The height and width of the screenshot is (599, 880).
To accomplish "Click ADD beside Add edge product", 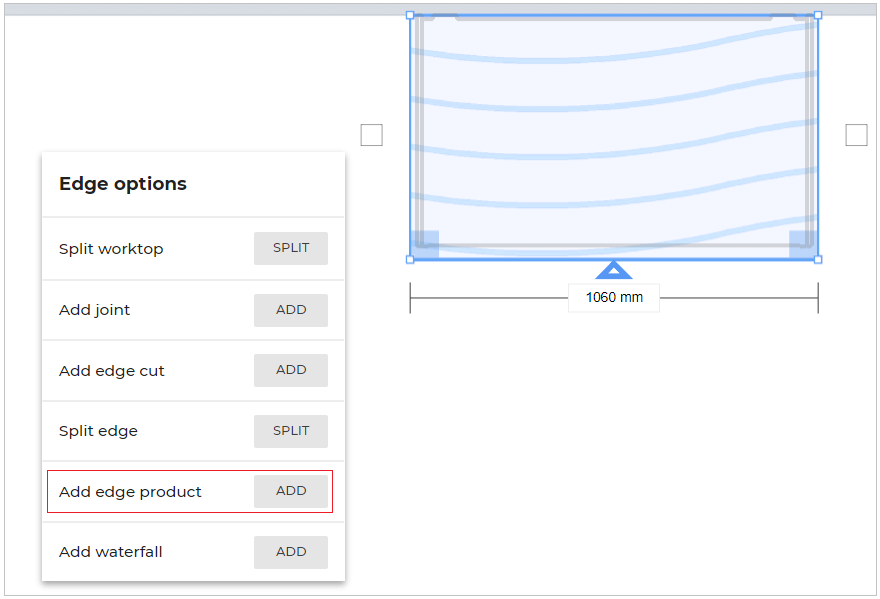I will tap(291, 491).
